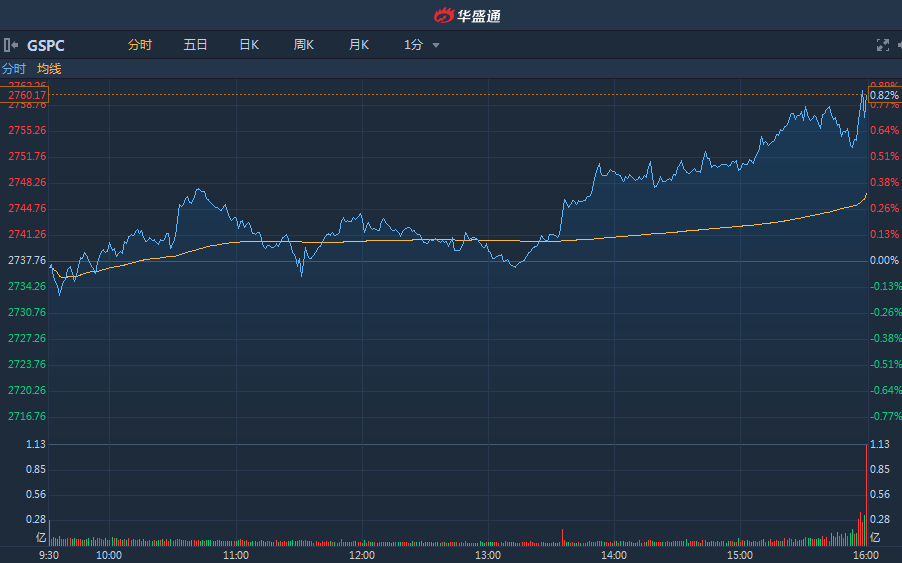Click the tallest red volume bar

pyautogui.click(x=866, y=495)
